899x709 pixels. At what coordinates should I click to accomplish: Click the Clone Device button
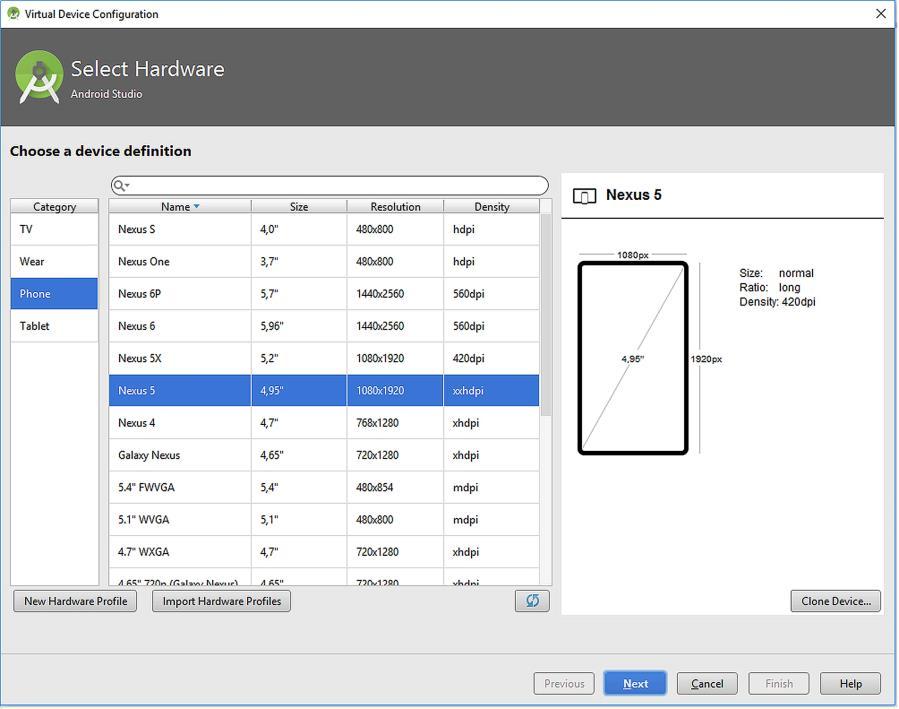point(835,601)
